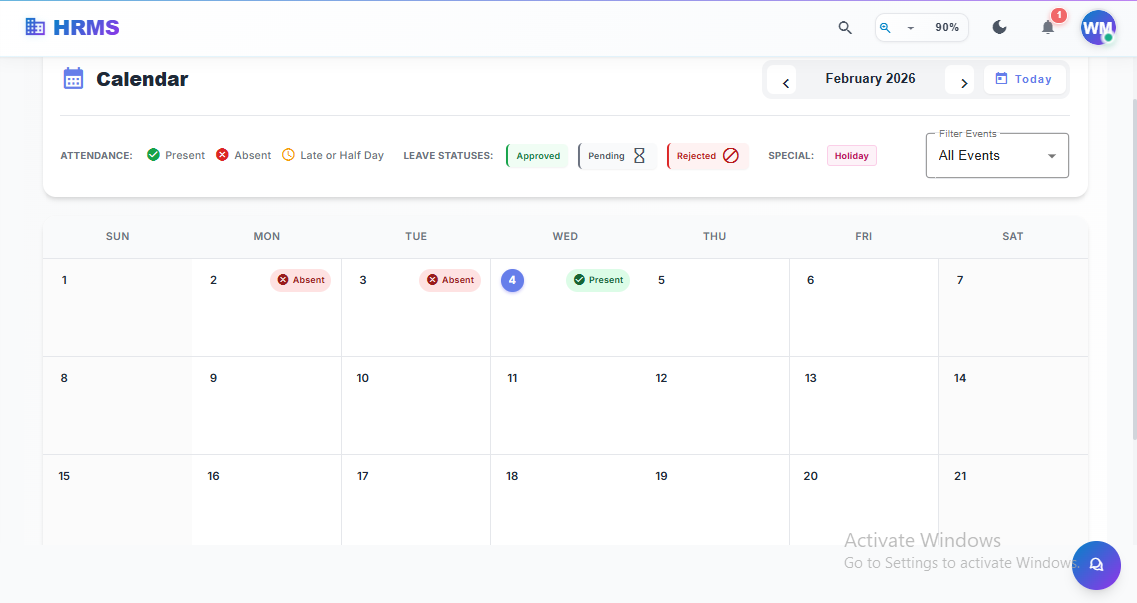Image resolution: width=1137 pixels, height=603 pixels.
Task: Expand the zoom level dropdown arrow
Action: (911, 28)
